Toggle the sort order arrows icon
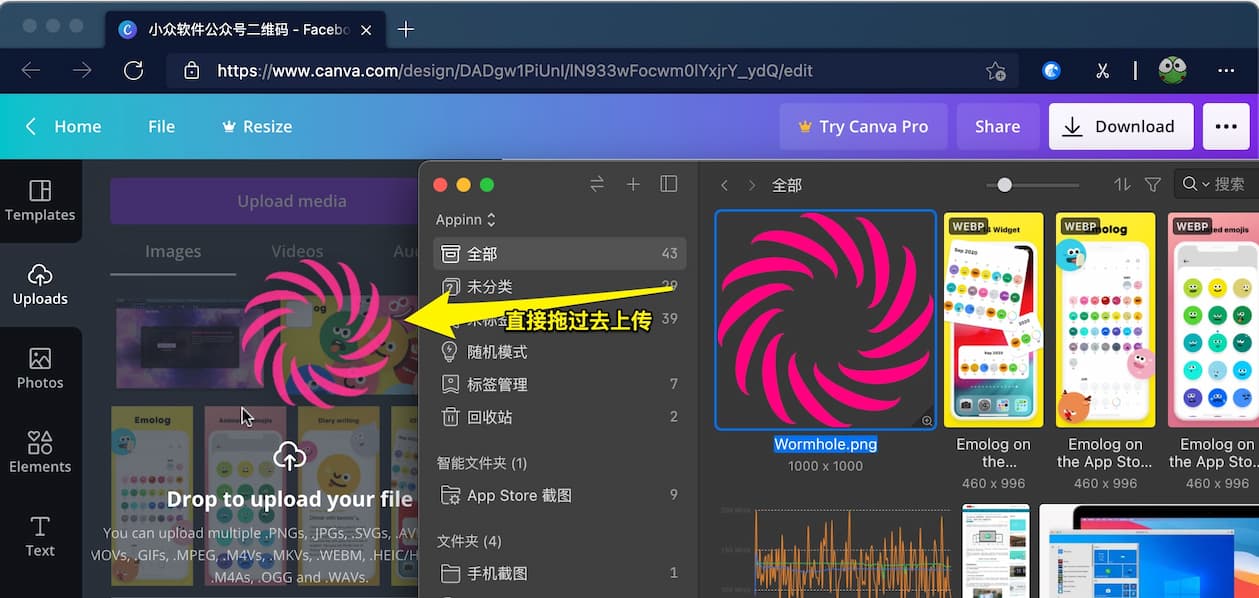This screenshot has height=598, width=1259. tap(1122, 184)
